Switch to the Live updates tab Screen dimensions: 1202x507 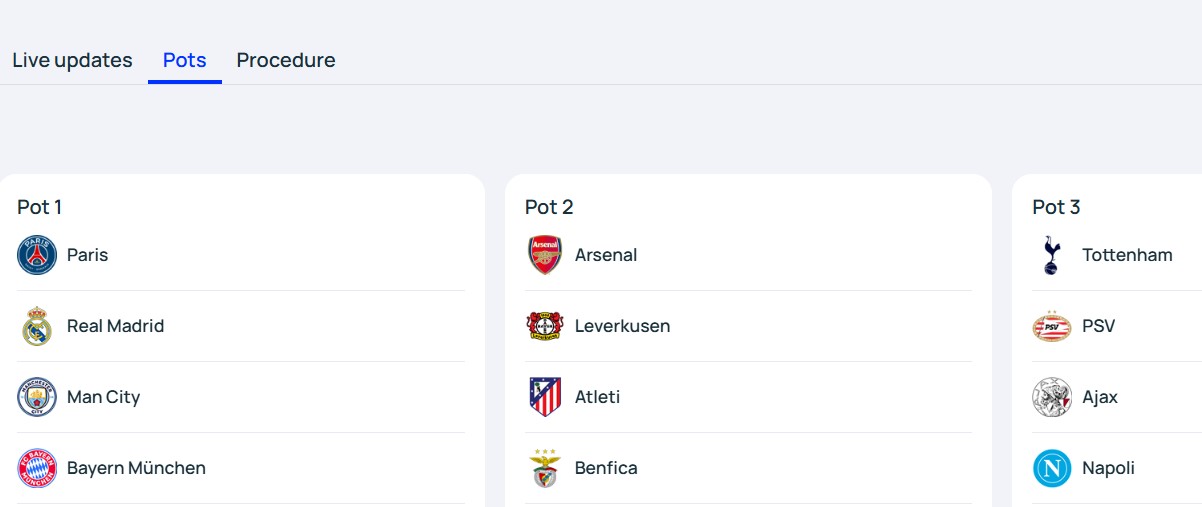(x=72, y=60)
